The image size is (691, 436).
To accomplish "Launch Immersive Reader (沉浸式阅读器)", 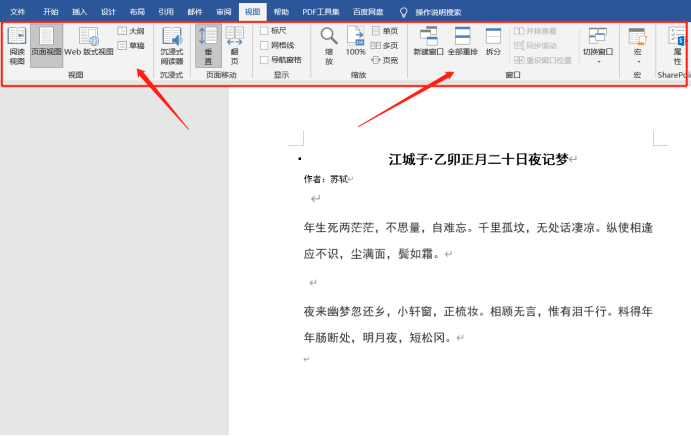I will tap(172, 46).
